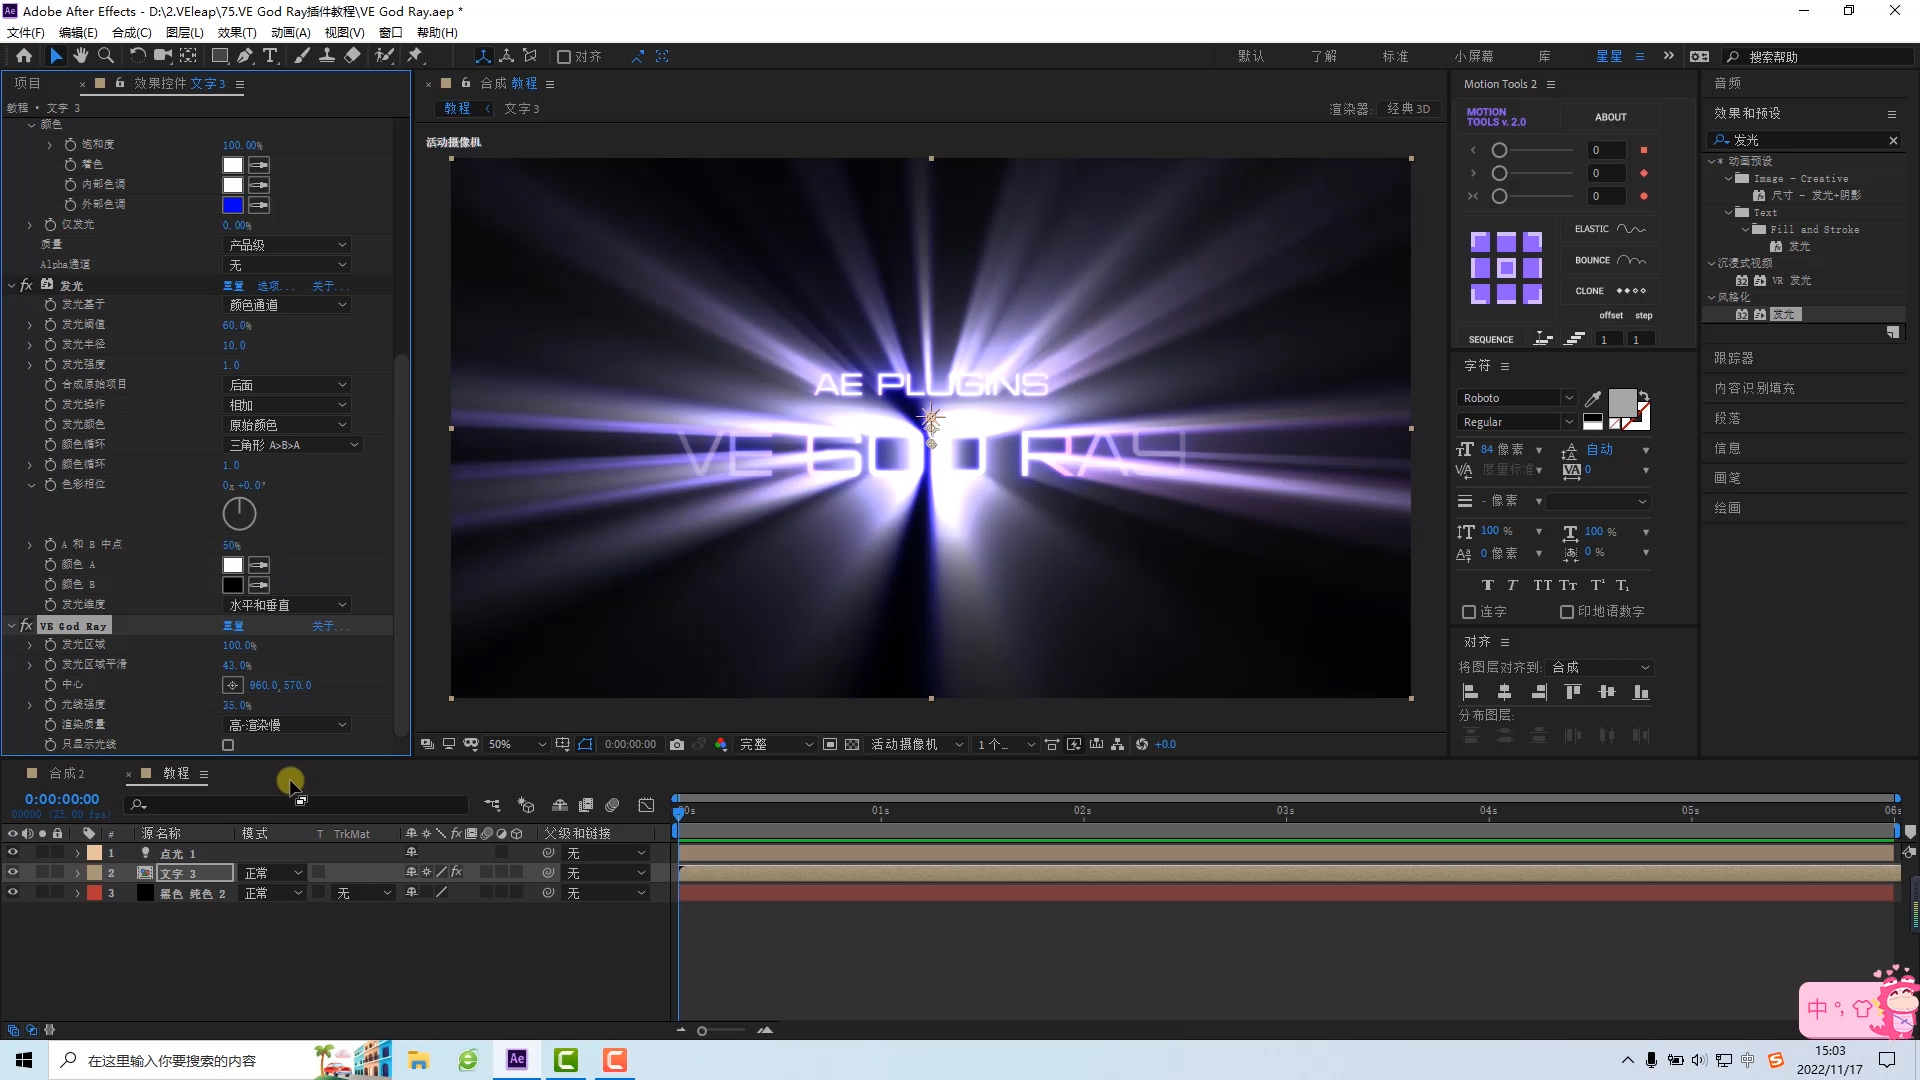This screenshot has width=1920, height=1080.
Task: Click the Local Axis Mode icon
Action: (483, 56)
